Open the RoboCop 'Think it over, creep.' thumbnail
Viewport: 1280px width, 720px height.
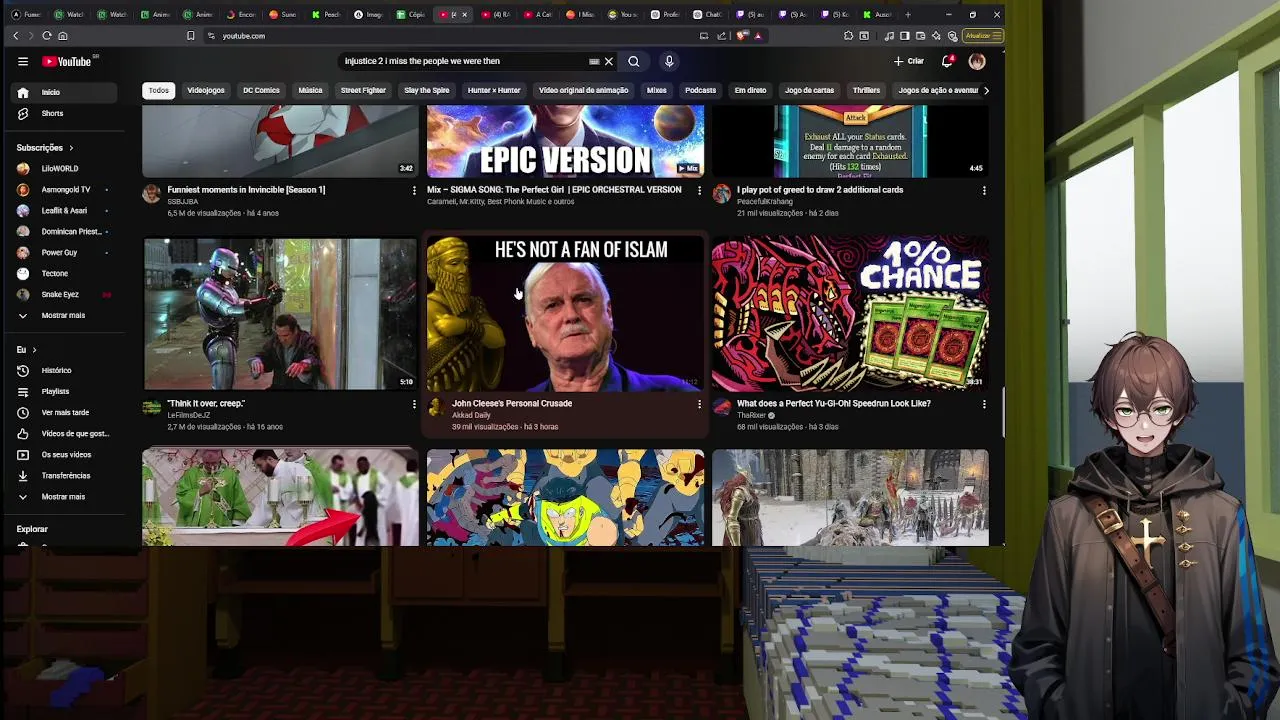point(280,313)
